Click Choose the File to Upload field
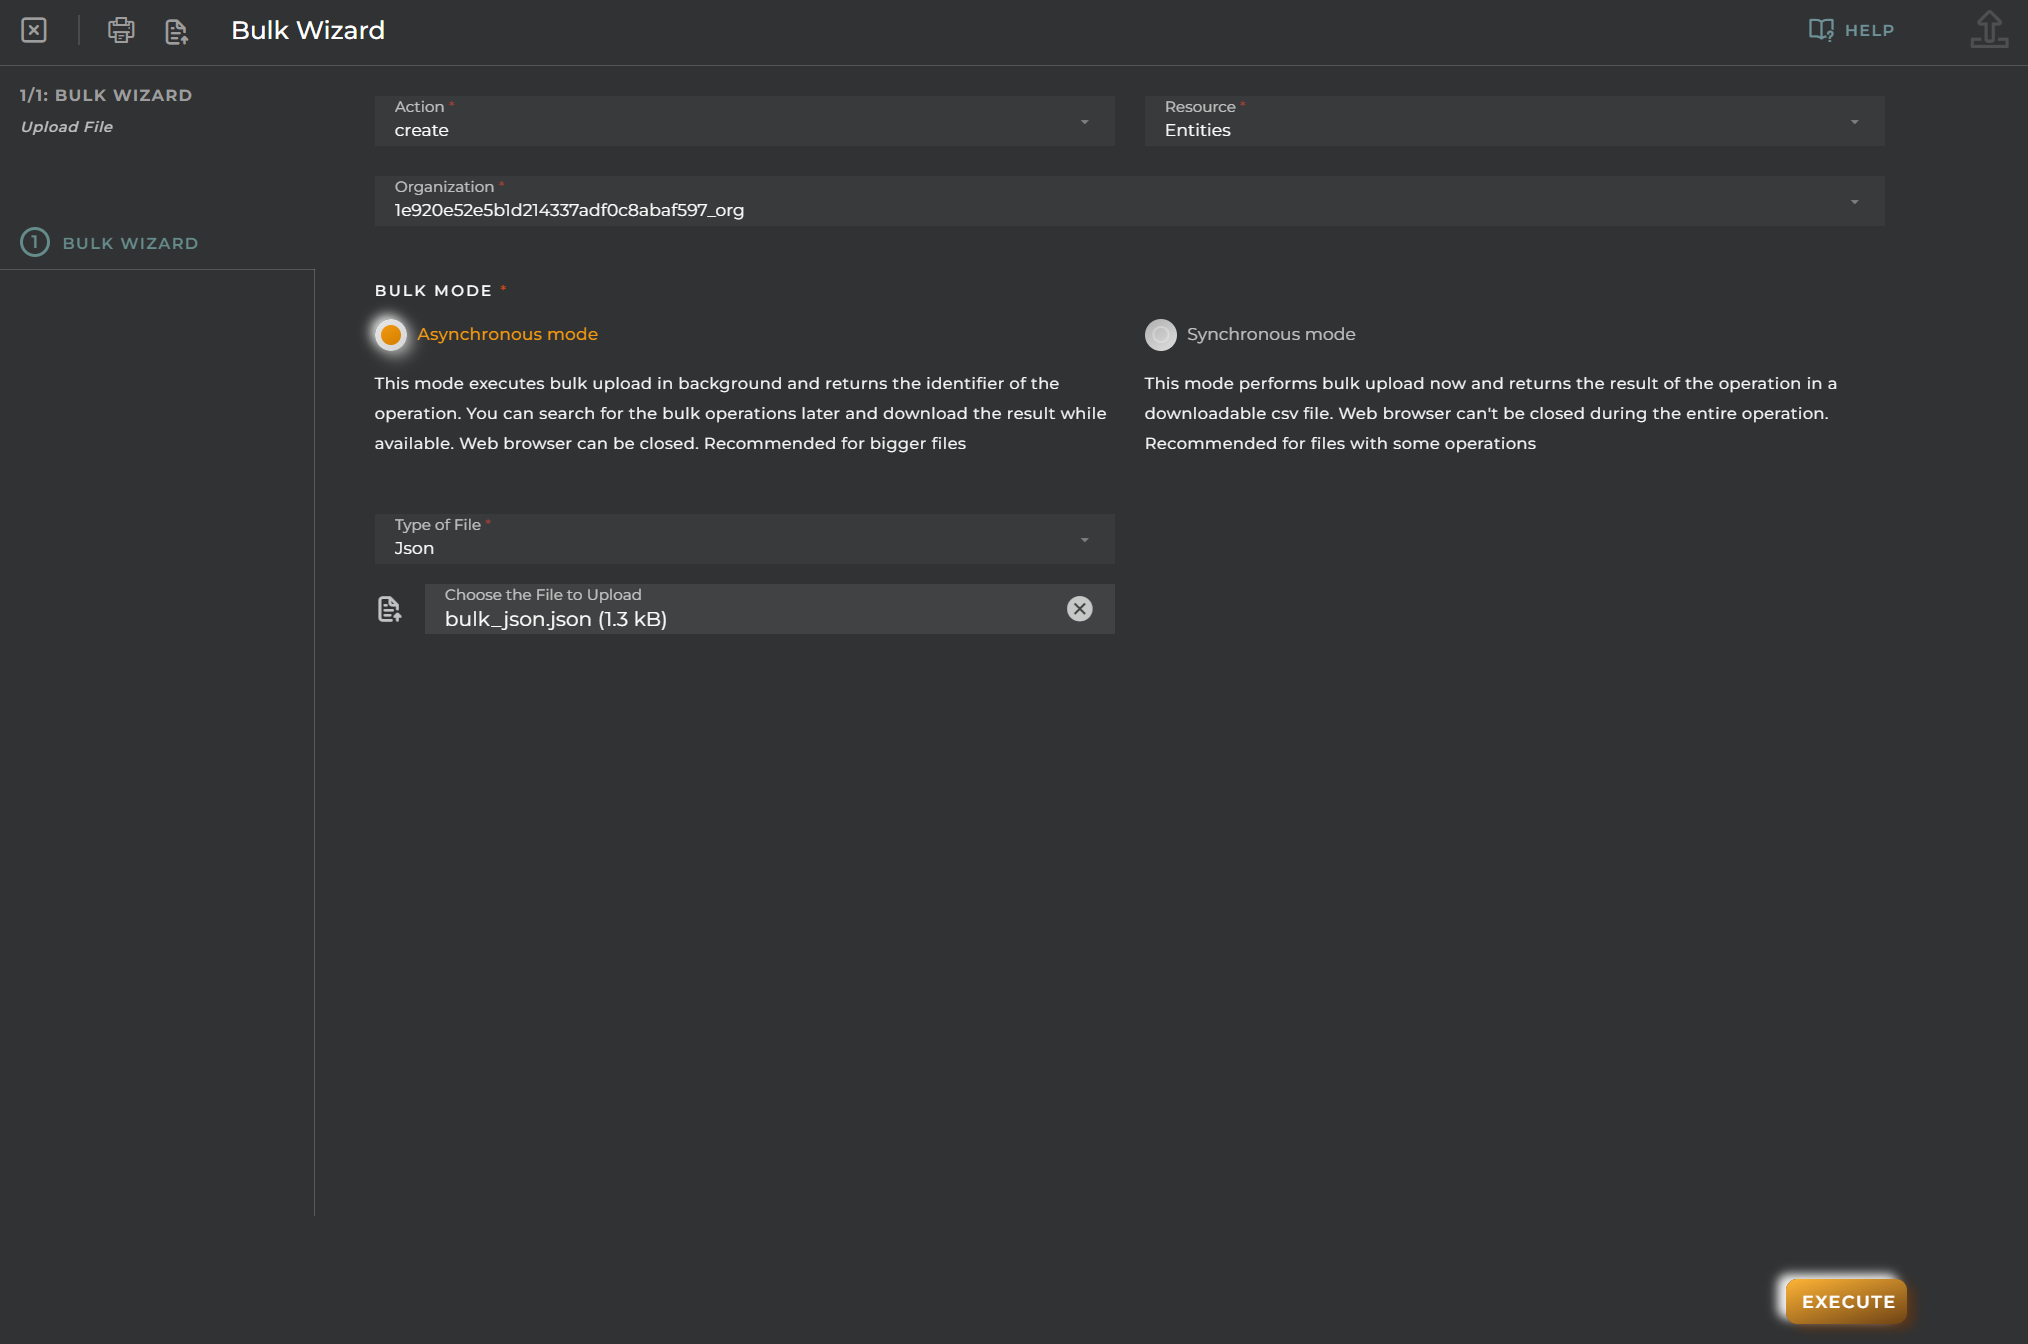Screen dimensions: 2028x1344 point(746,608)
